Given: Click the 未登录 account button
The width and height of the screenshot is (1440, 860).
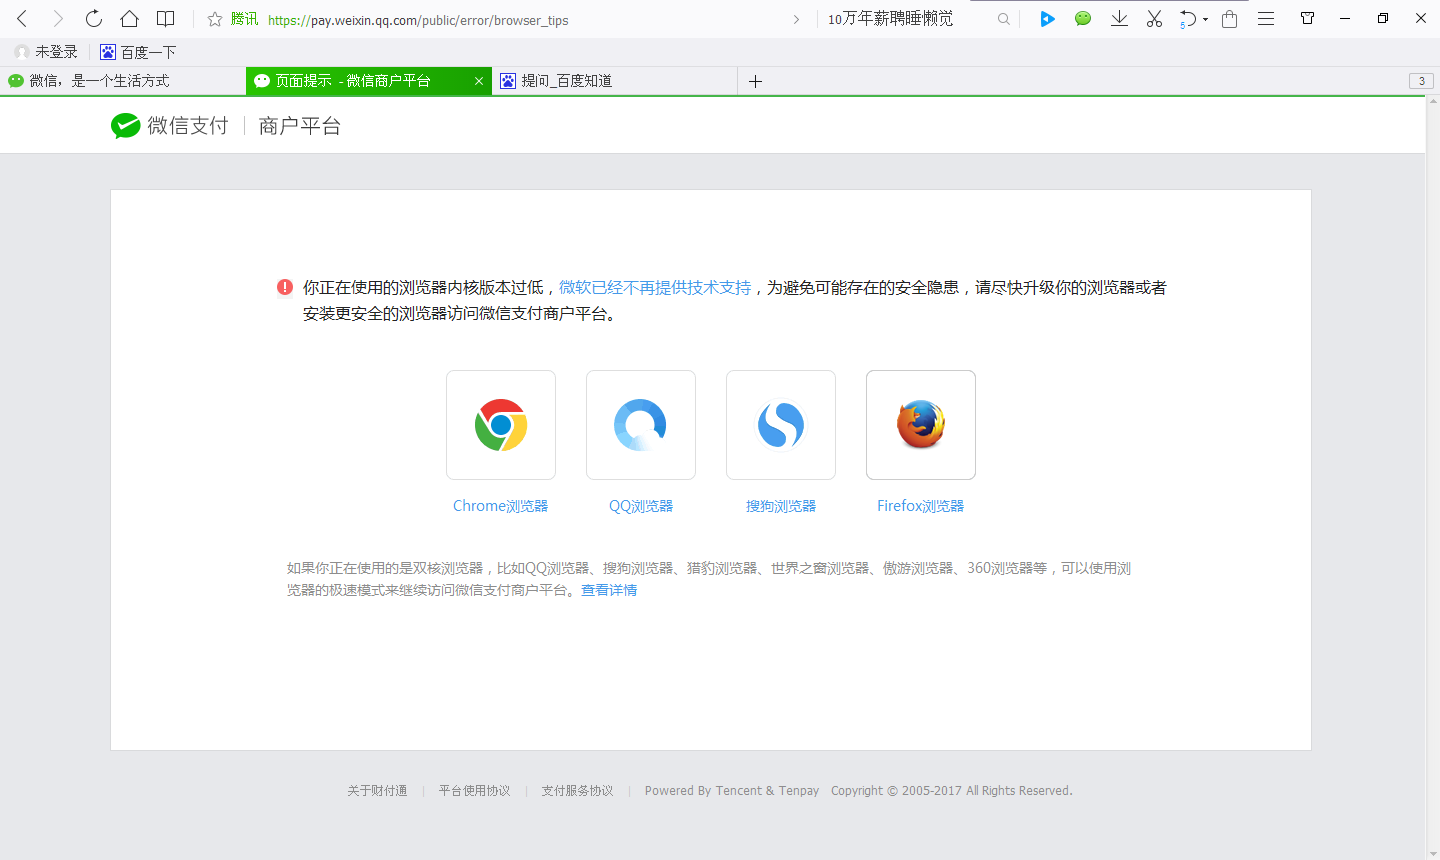Looking at the screenshot, I should (x=46, y=52).
